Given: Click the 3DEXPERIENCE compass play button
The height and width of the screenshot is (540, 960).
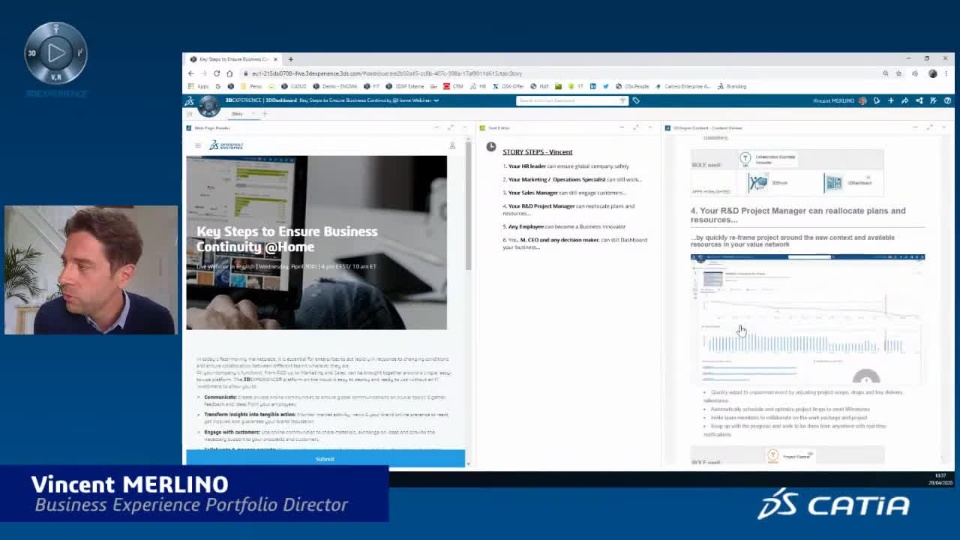Looking at the screenshot, I should (x=56, y=53).
